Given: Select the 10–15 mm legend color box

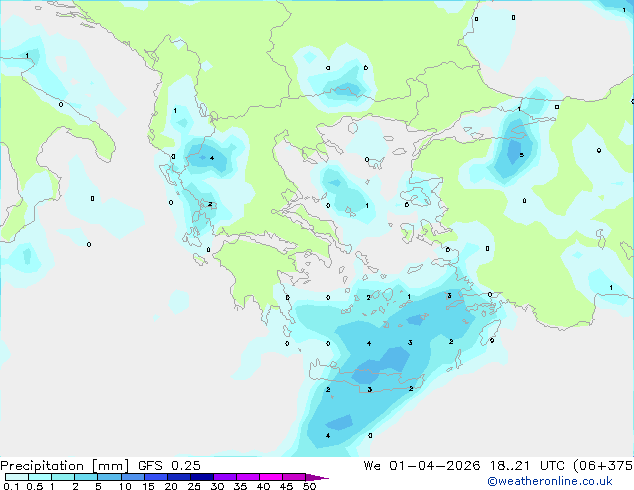Looking at the screenshot, I should click(x=132, y=477).
